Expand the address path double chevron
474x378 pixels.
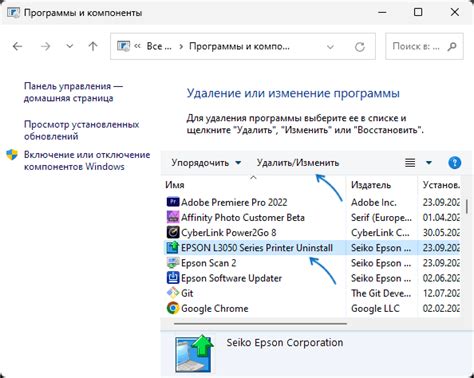pos(137,46)
